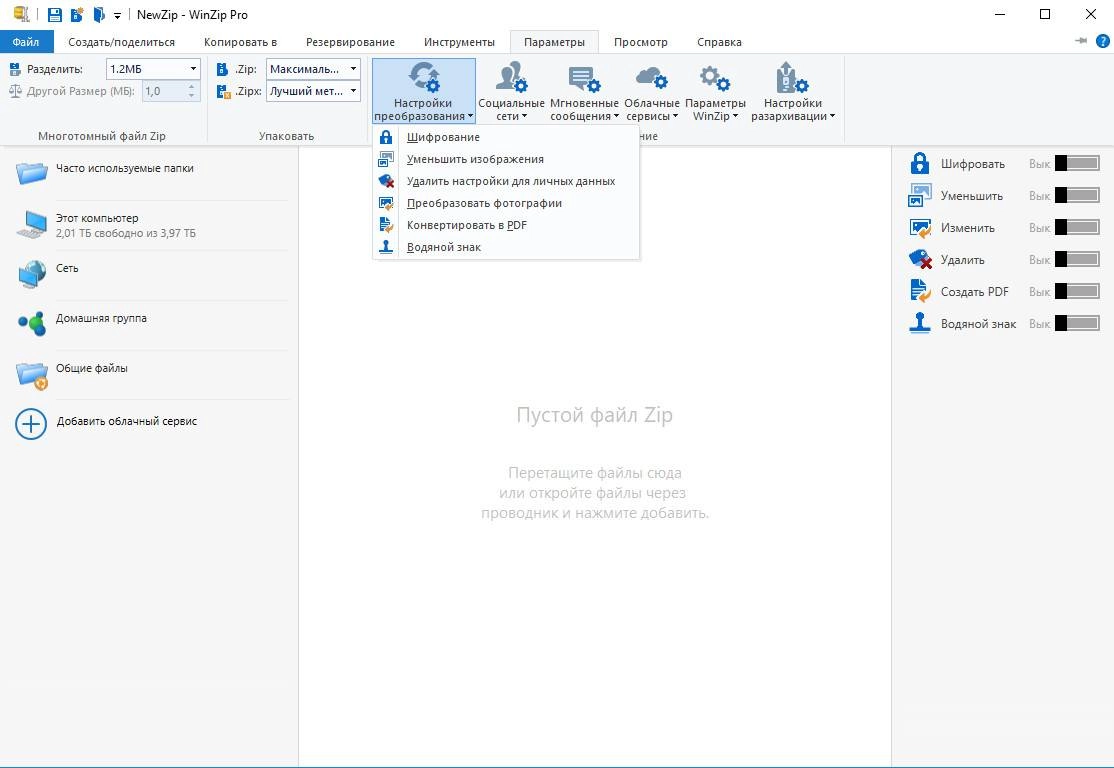Select Уменьшить изображения menu entry

(506, 159)
